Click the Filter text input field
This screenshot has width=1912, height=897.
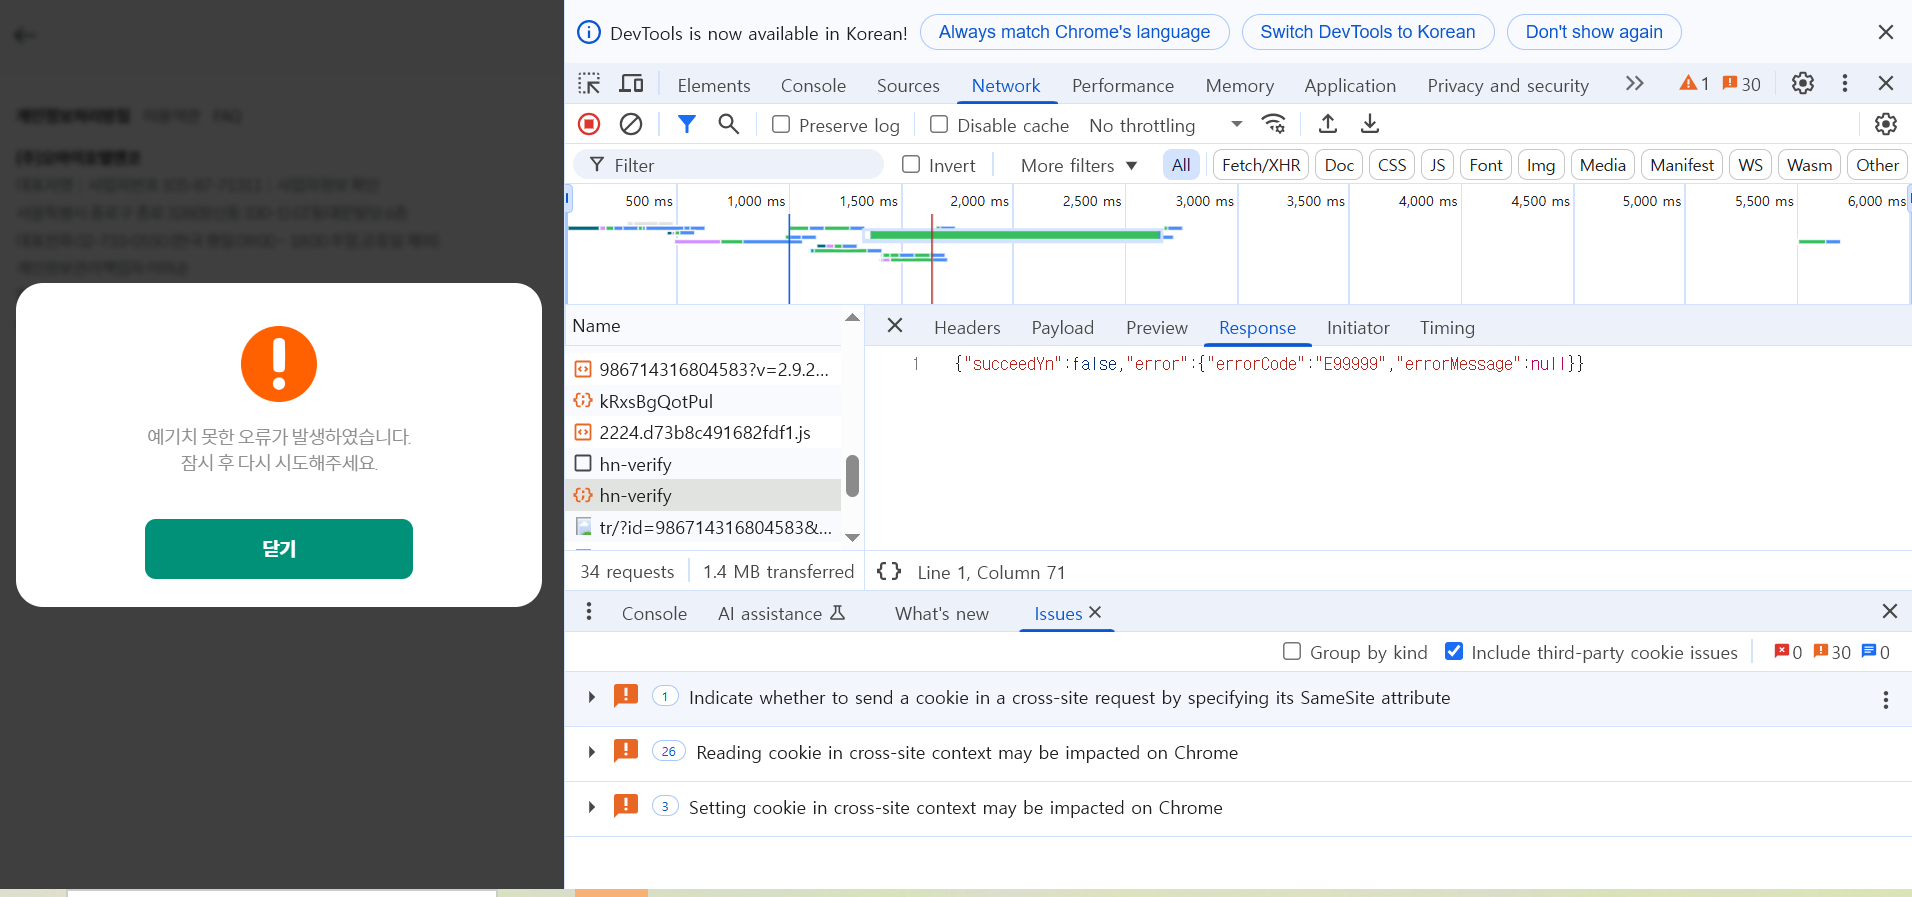pyautogui.click(x=740, y=165)
